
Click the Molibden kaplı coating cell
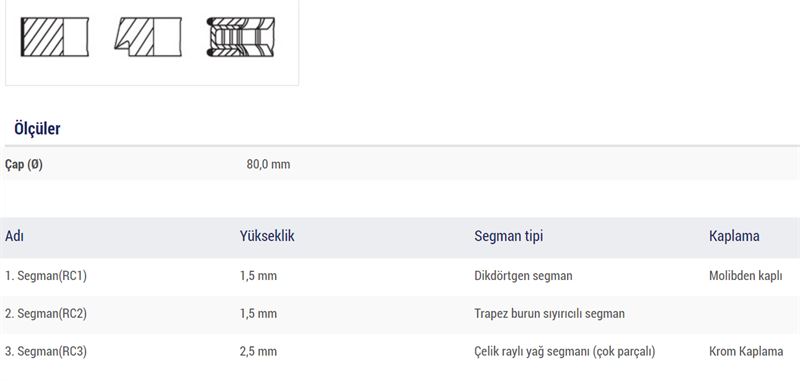tap(745, 276)
